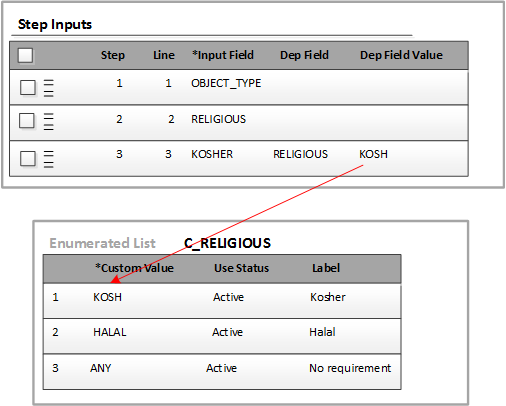This screenshot has height=406, width=506.
Task: Click the *Custom Value column header
Action: (x=134, y=268)
